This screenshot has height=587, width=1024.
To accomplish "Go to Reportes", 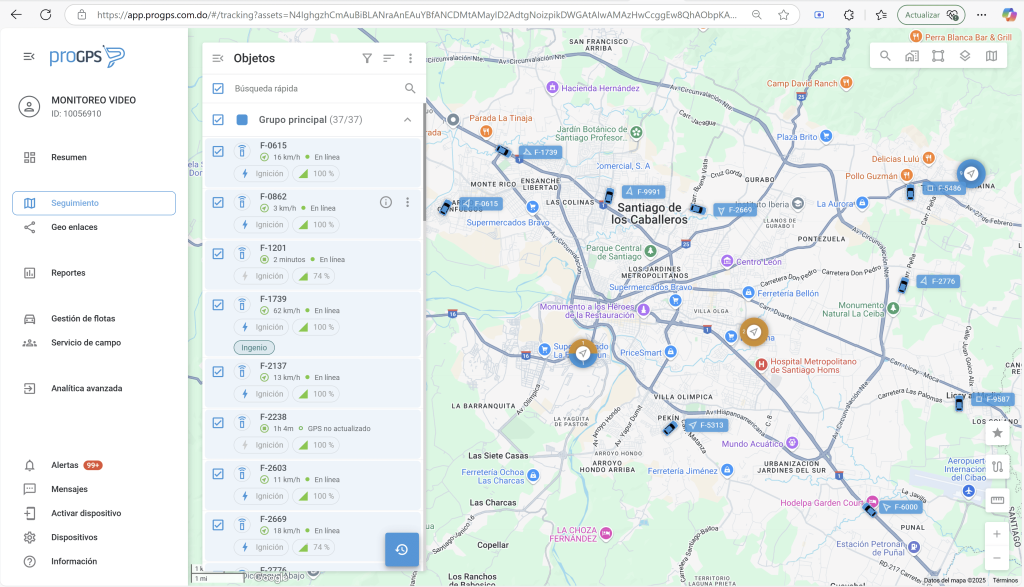I will (x=94, y=273).
